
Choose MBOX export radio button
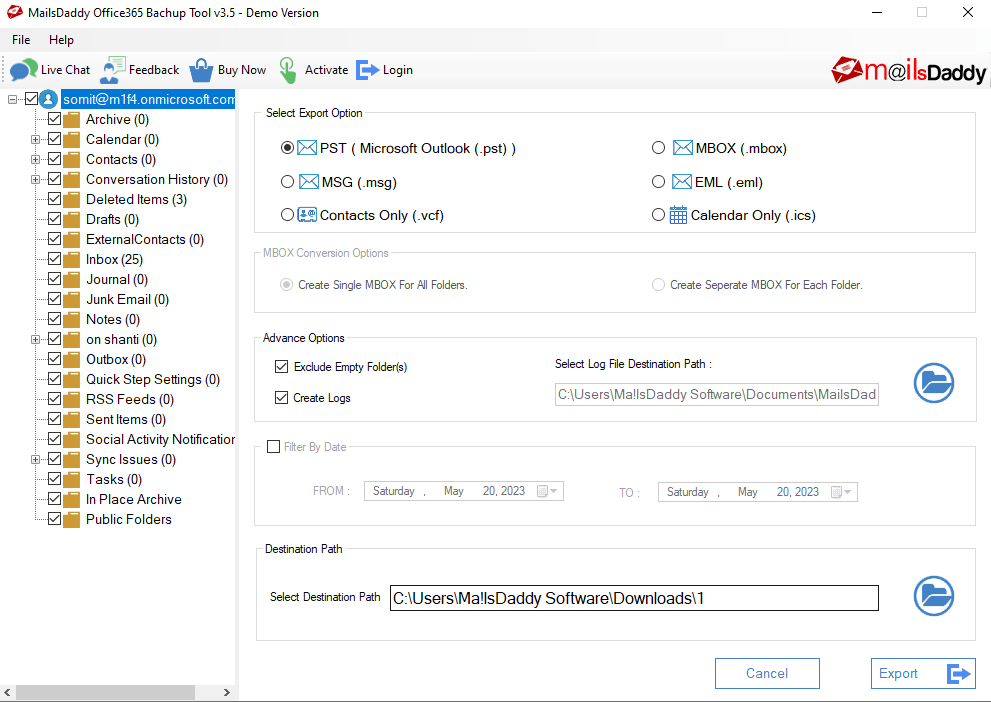[658, 148]
